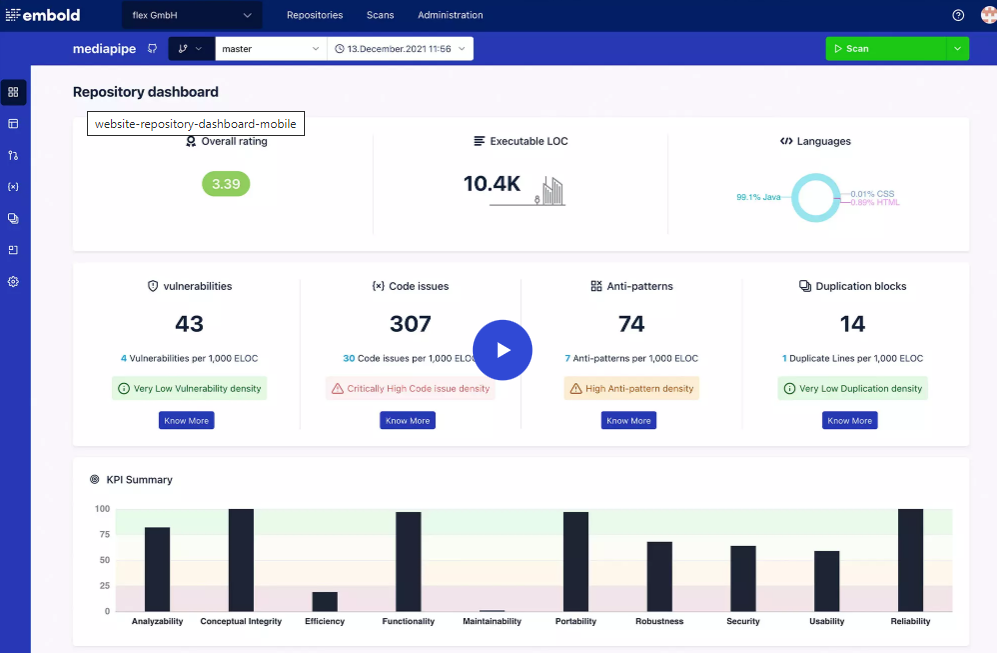Open the master branch dropdown
The width and height of the screenshot is (997, 653).
point(271,48)
